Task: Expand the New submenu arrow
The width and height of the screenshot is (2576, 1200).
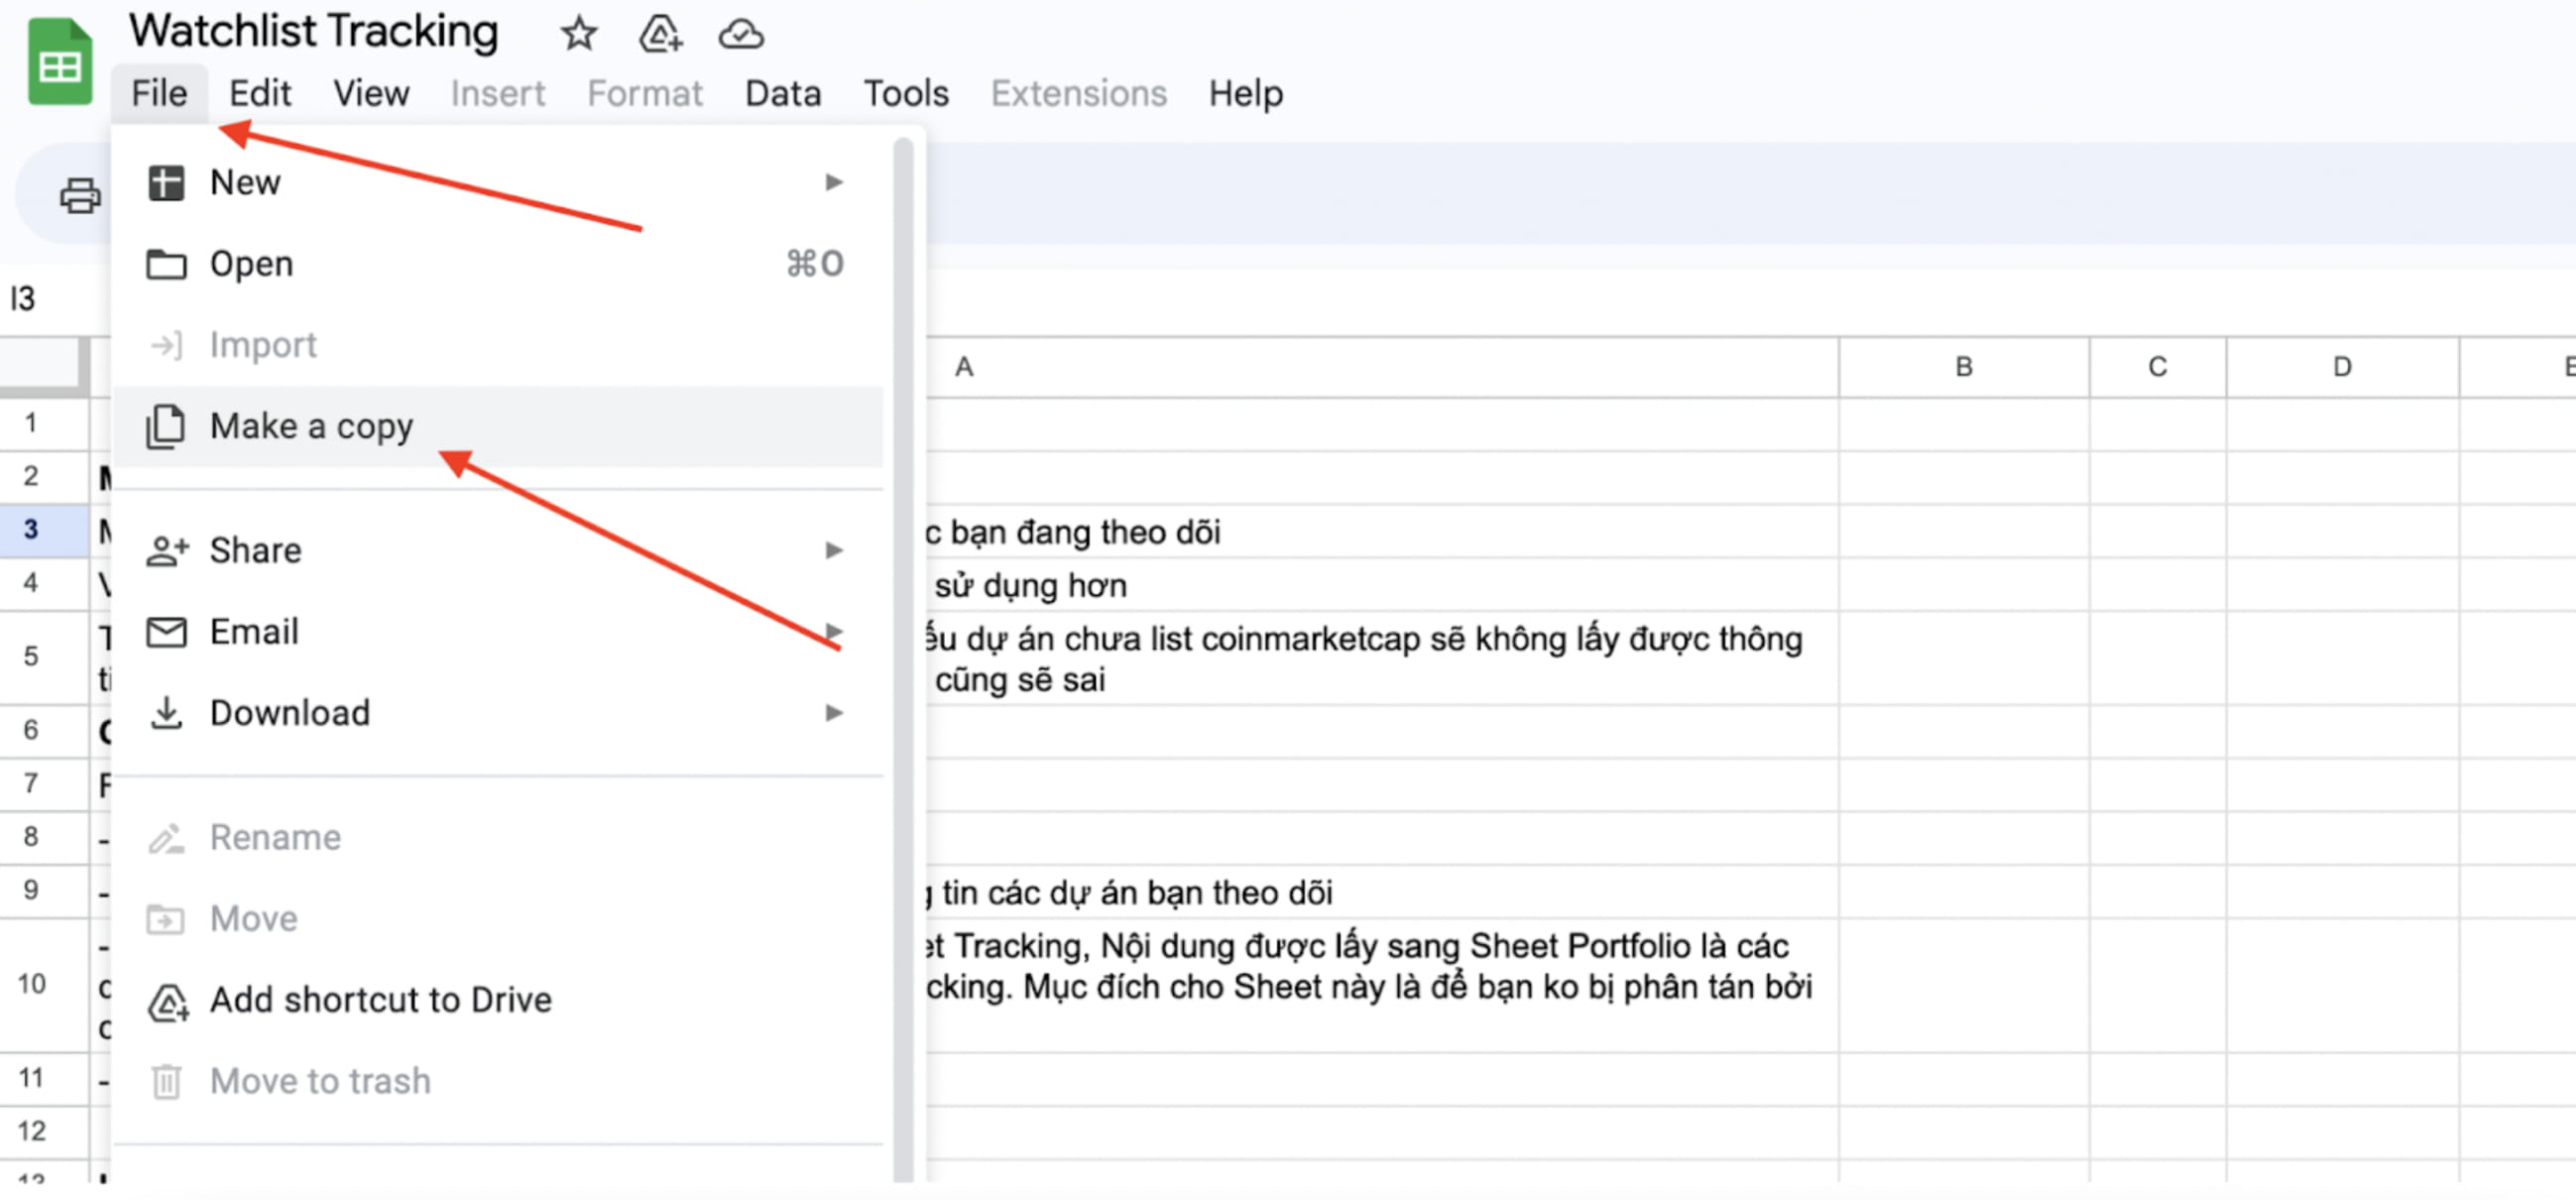Action: coord(833,182)
